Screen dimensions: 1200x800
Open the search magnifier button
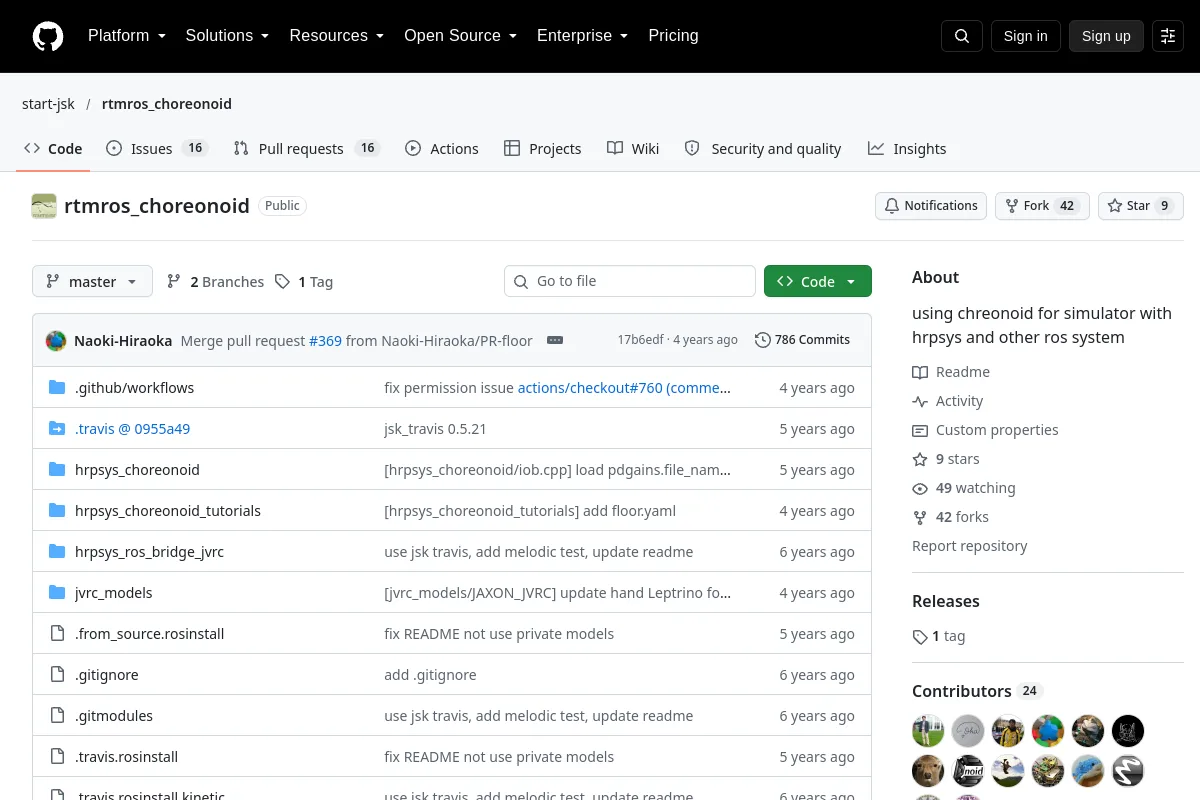click(x=962, y=36)
